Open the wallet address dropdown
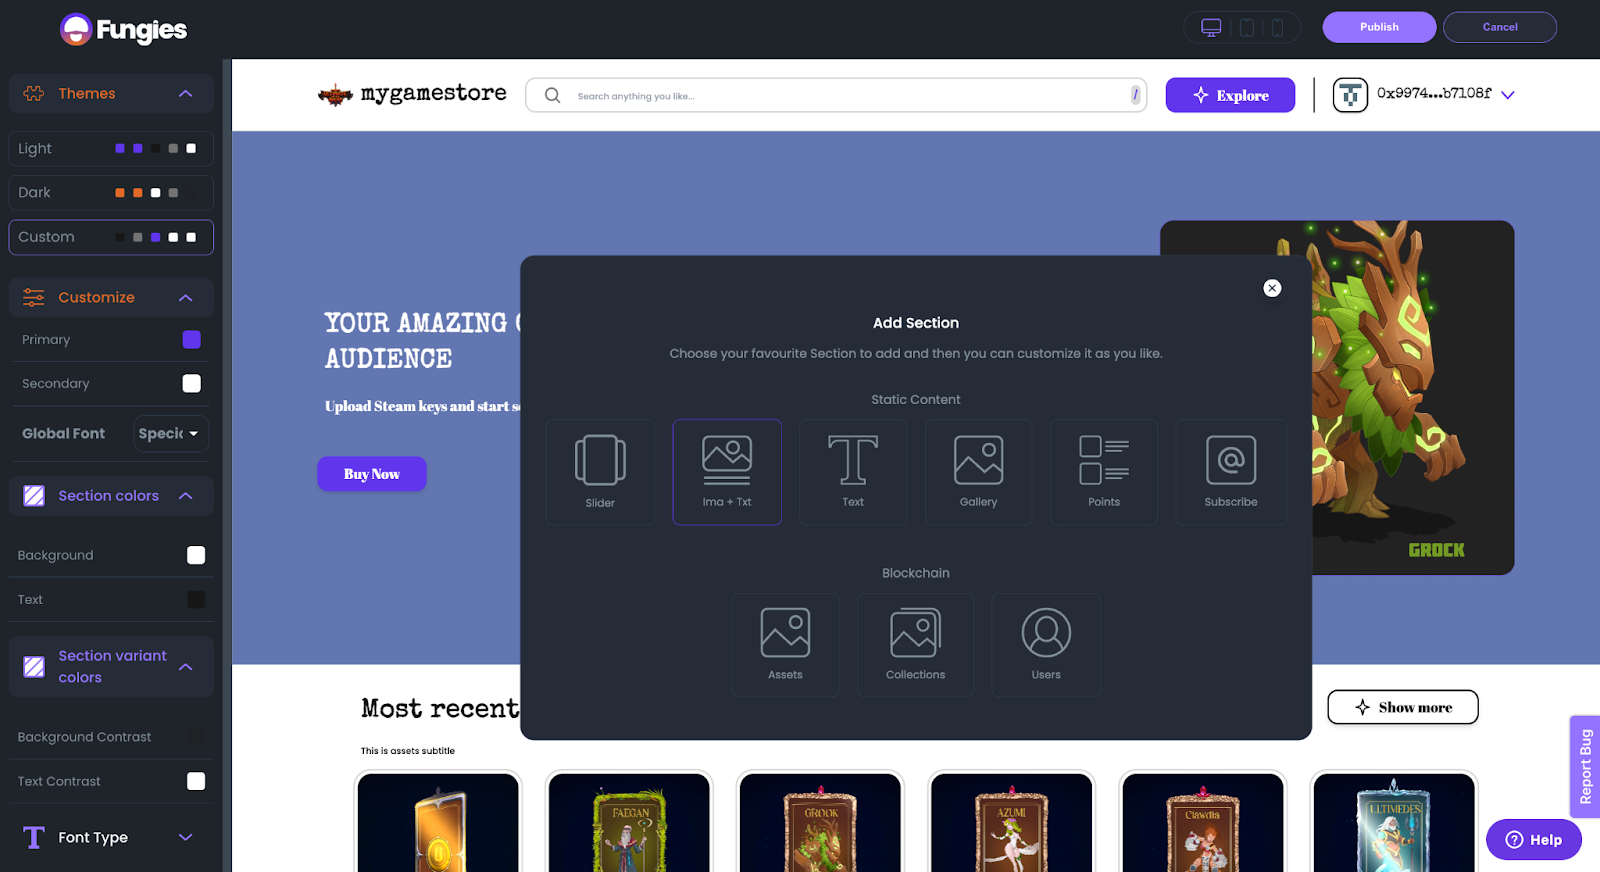The image size is (1600, 872). coord(1508,95)
